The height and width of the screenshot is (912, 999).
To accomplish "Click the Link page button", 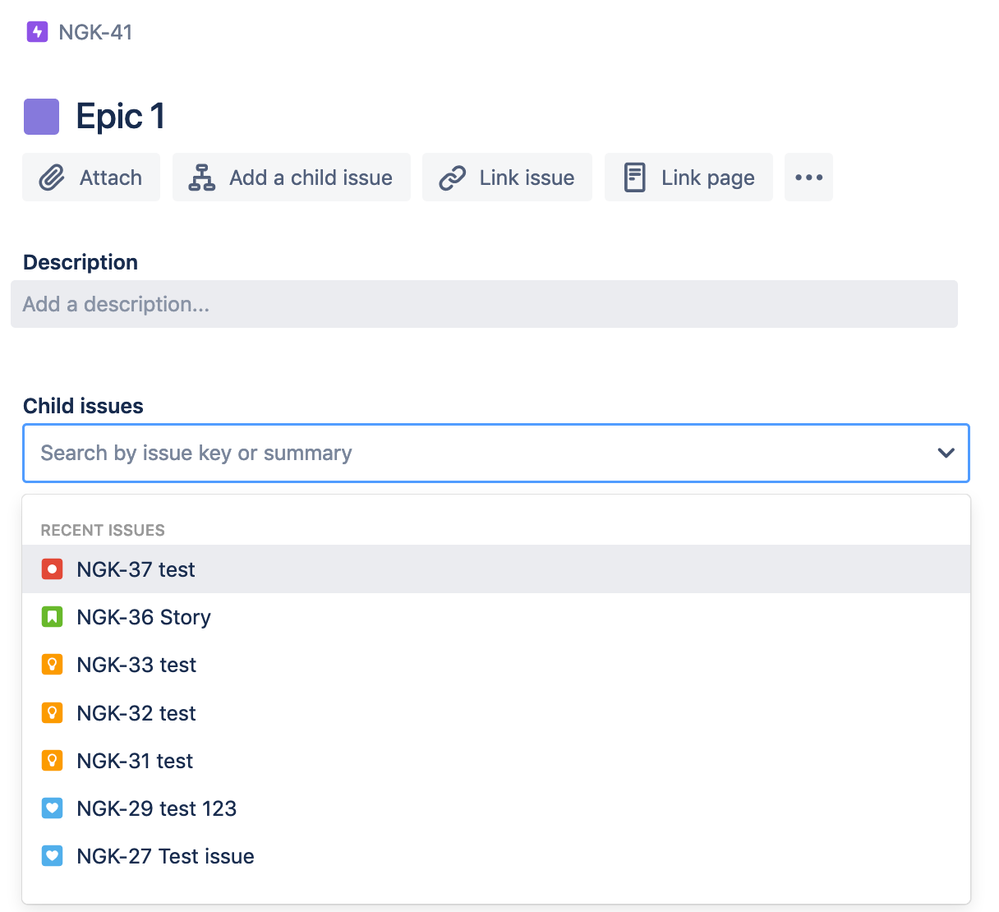I will coord(689,177).
